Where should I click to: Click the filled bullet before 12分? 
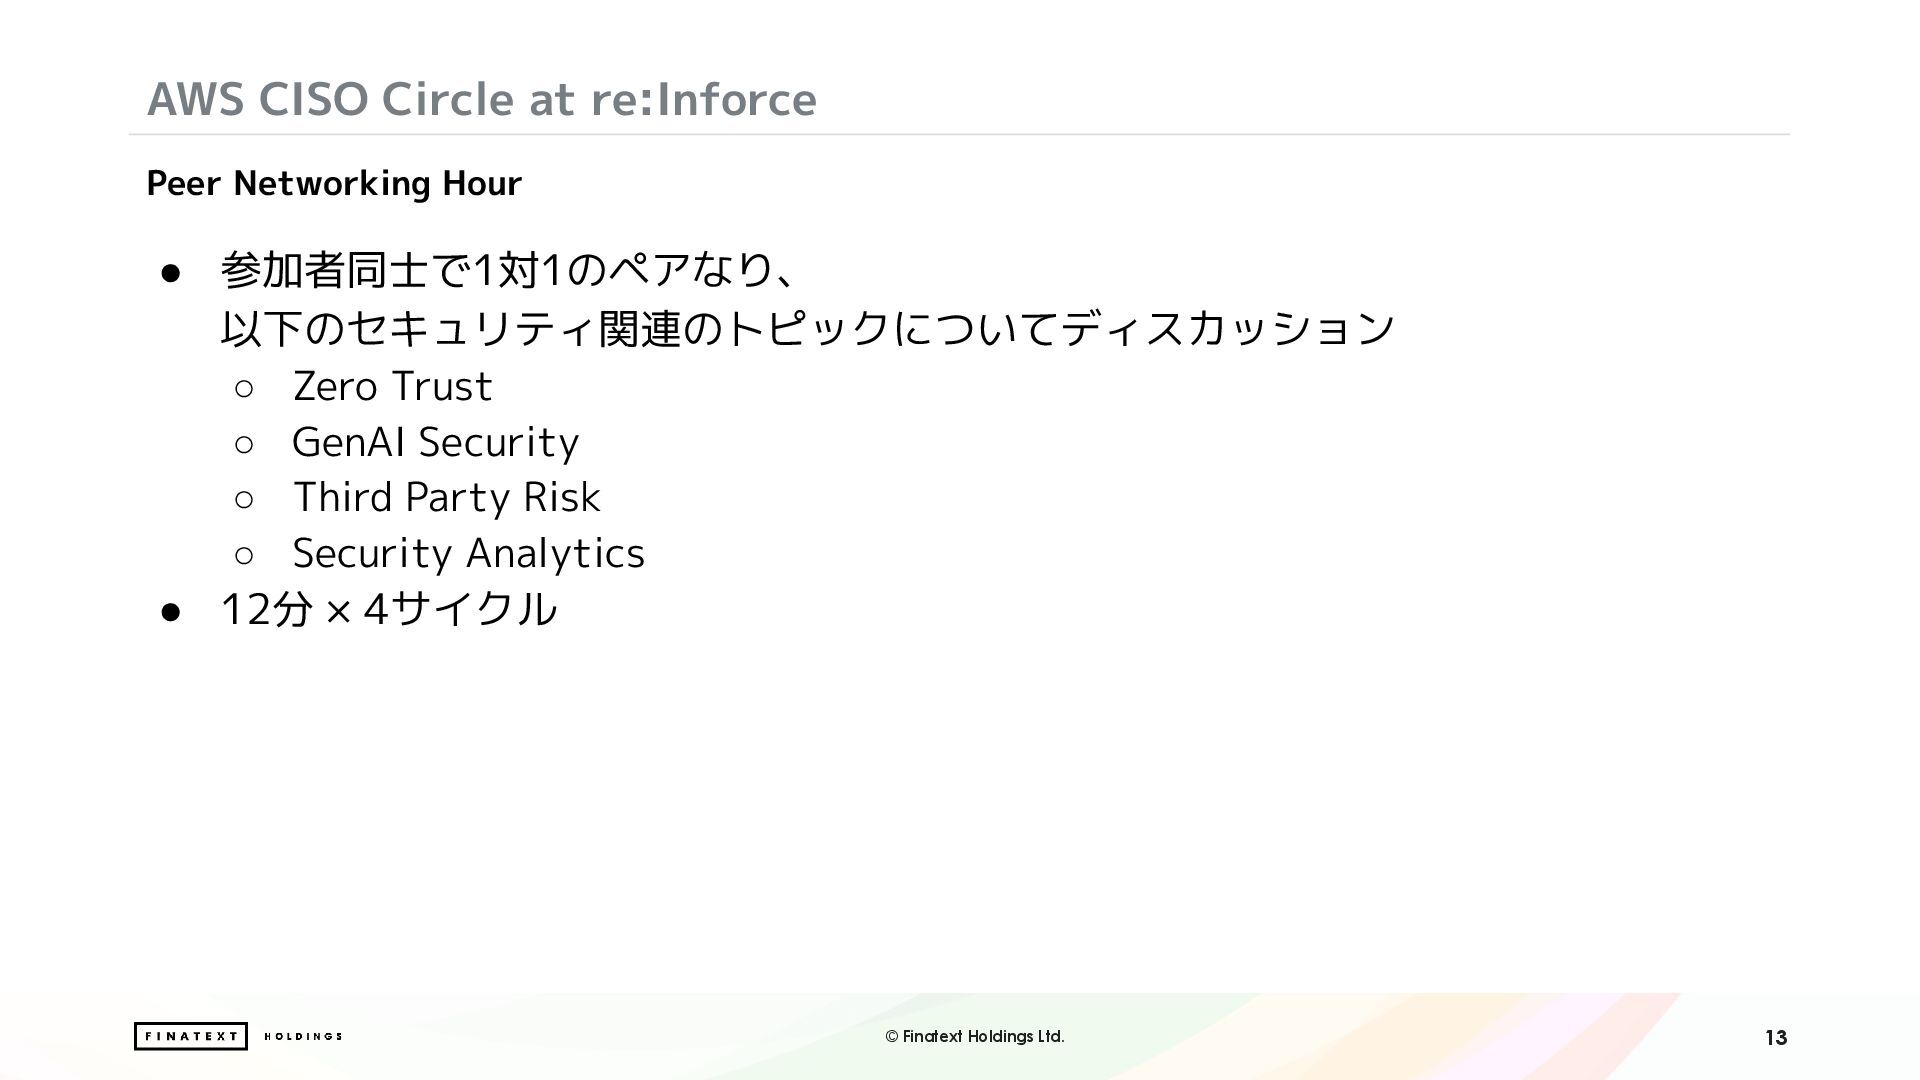[170, 611]
